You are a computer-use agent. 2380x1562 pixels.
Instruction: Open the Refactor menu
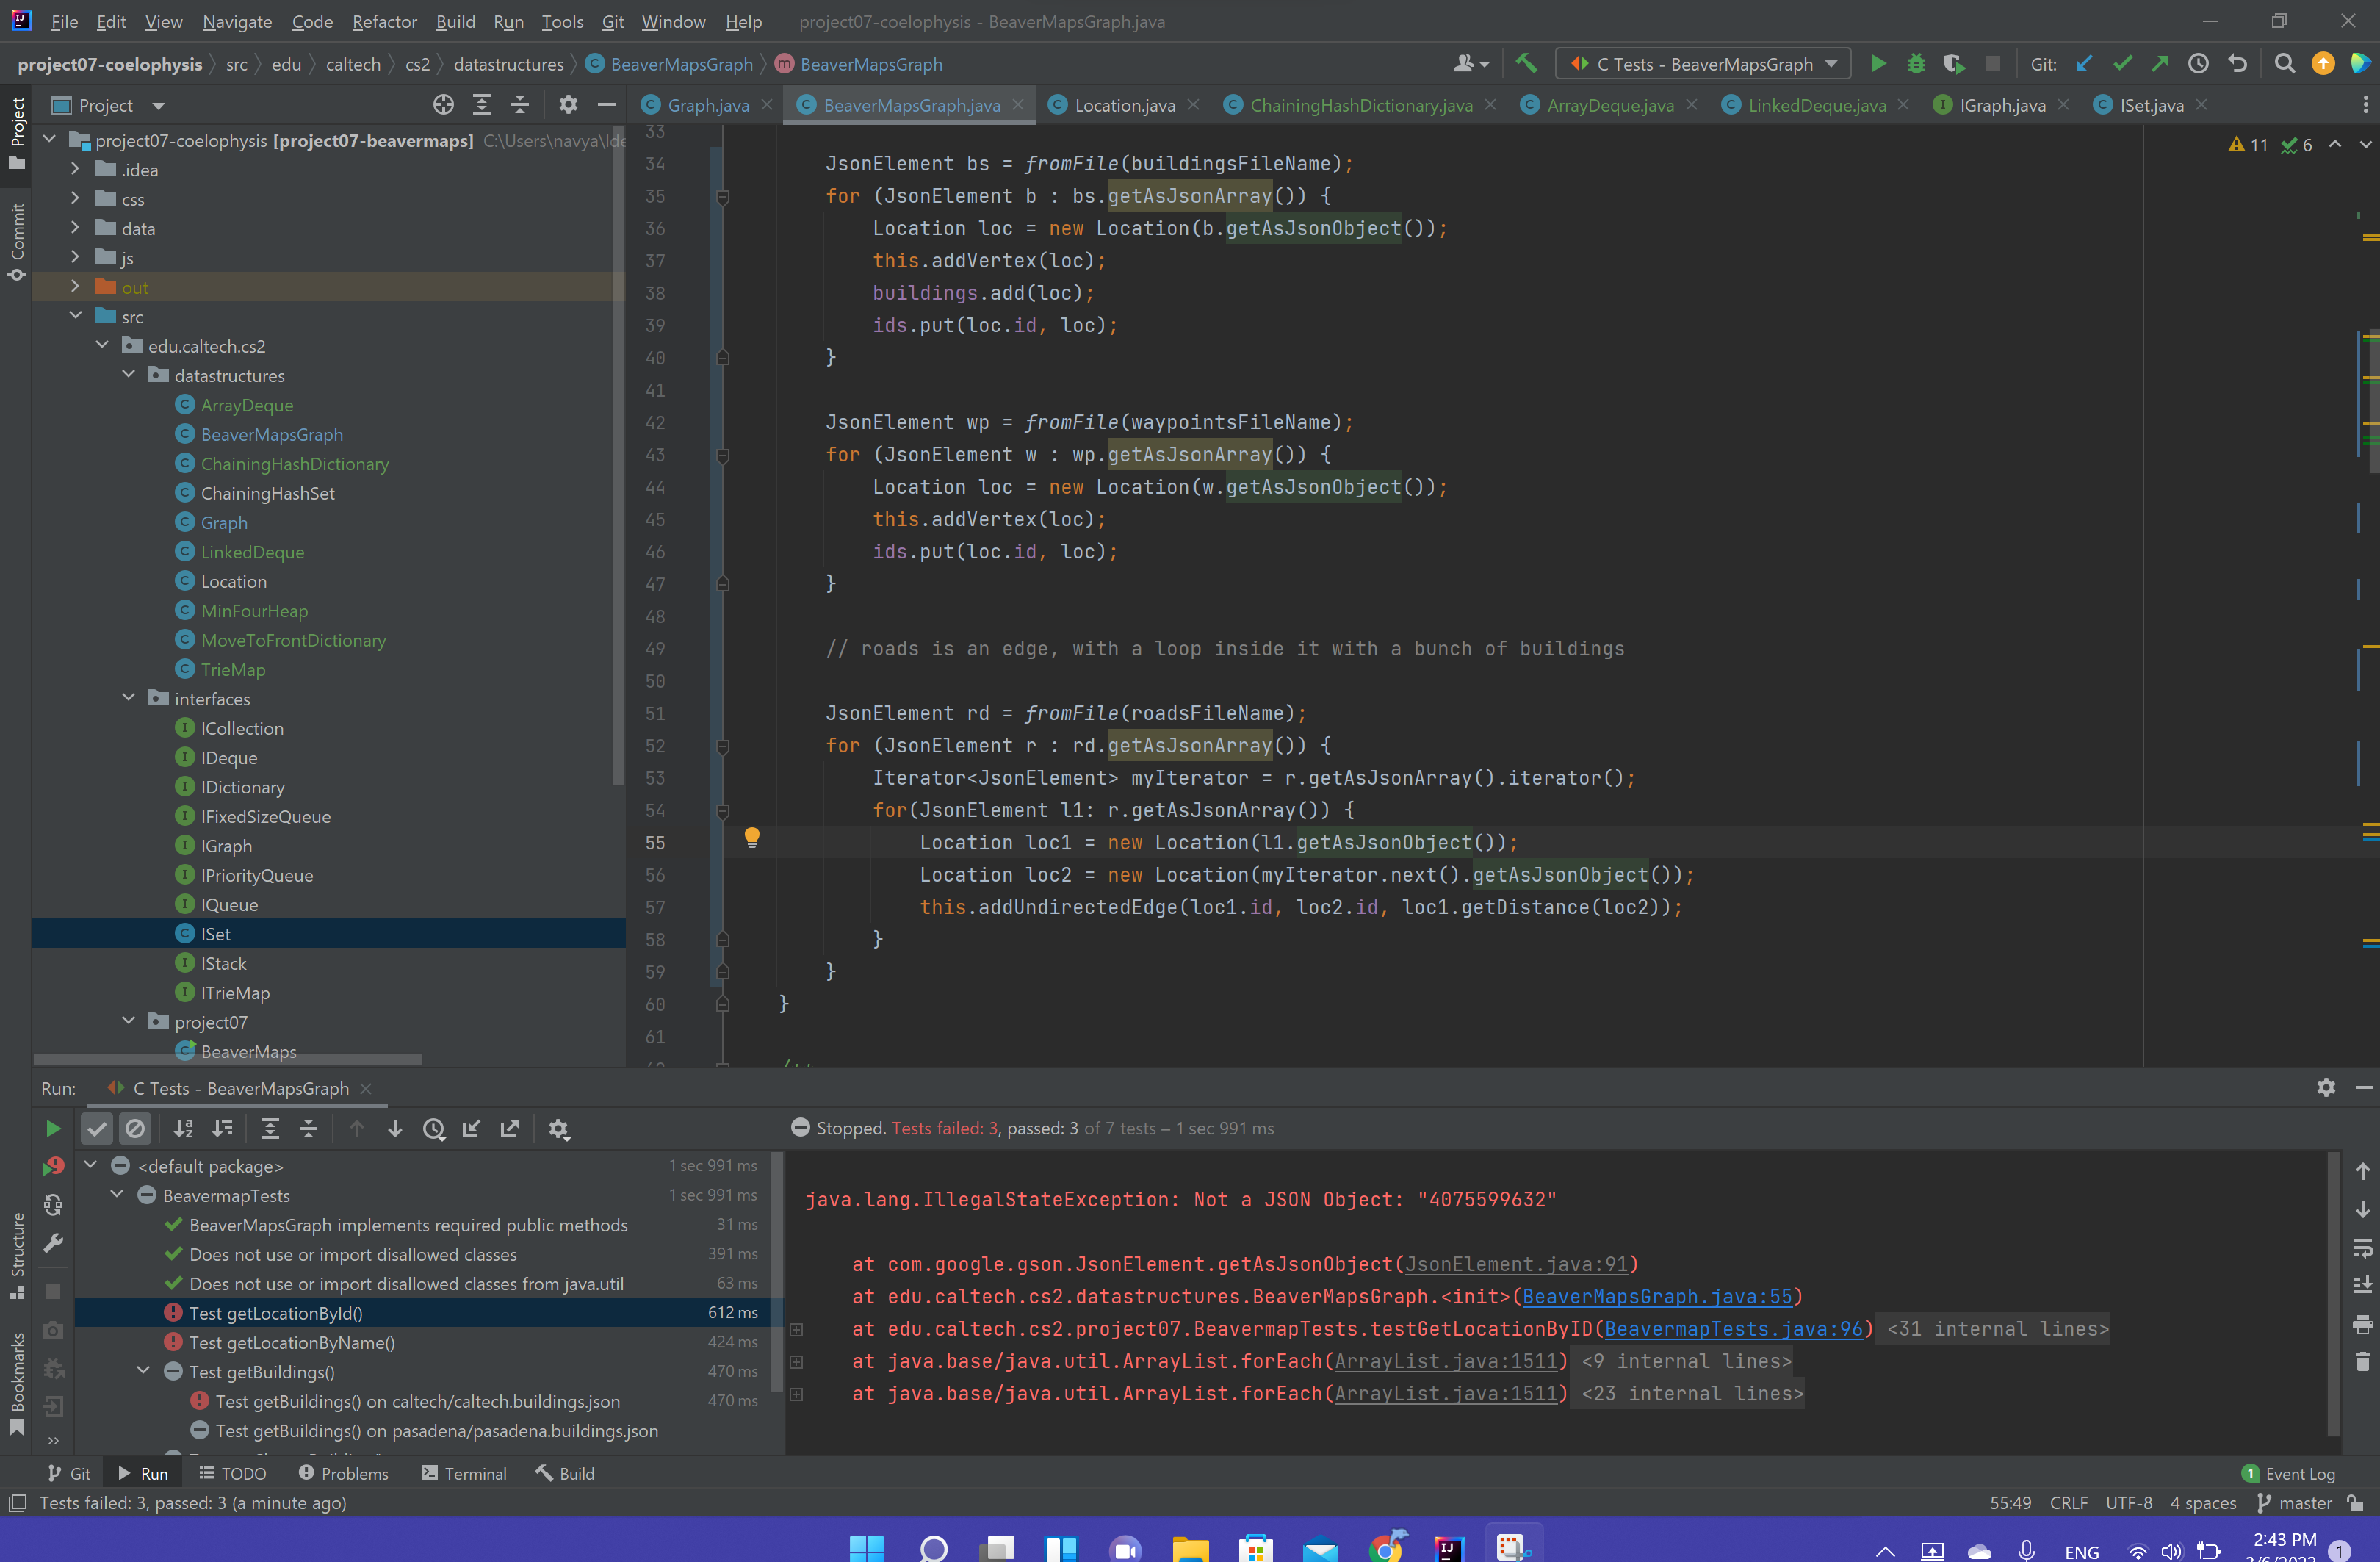click(x=384, y=21)
